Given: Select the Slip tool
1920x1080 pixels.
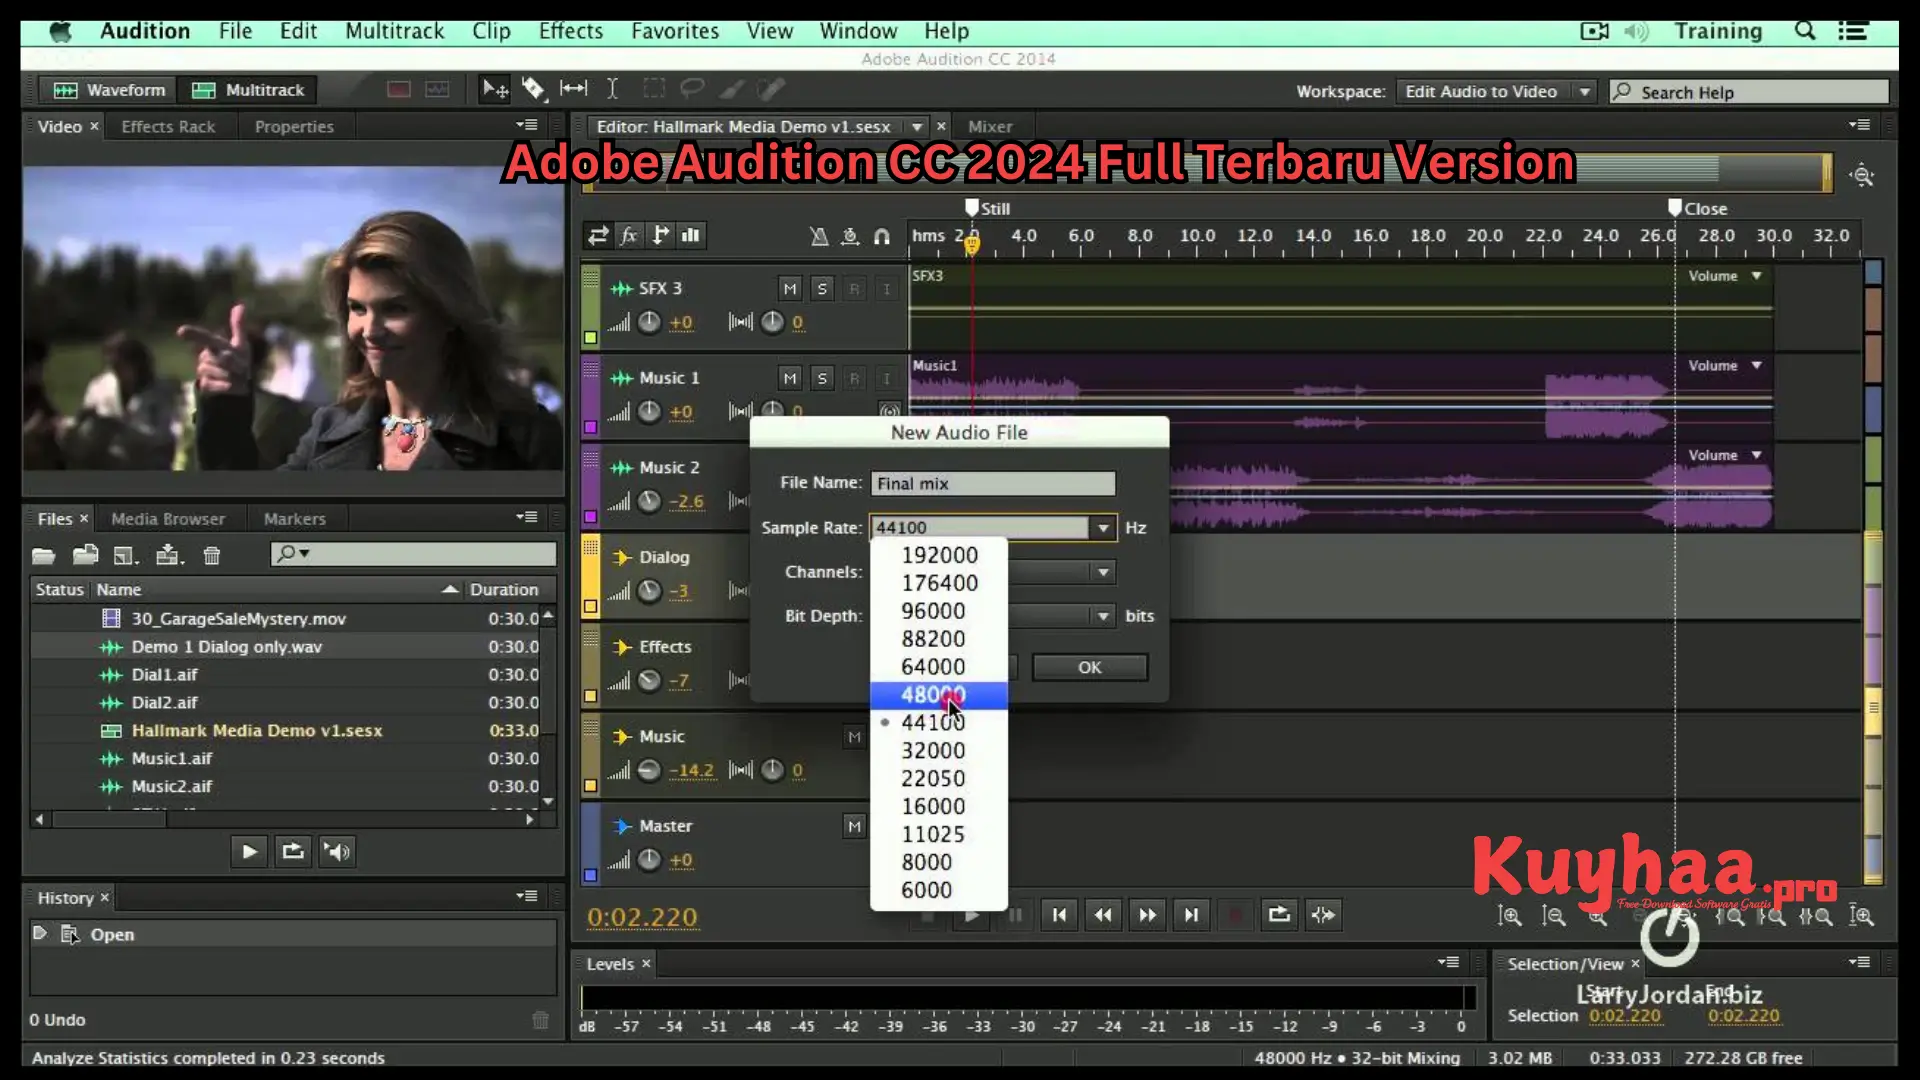Looking at the screenshot, I should pyautogui.click(x=573, y=90).
